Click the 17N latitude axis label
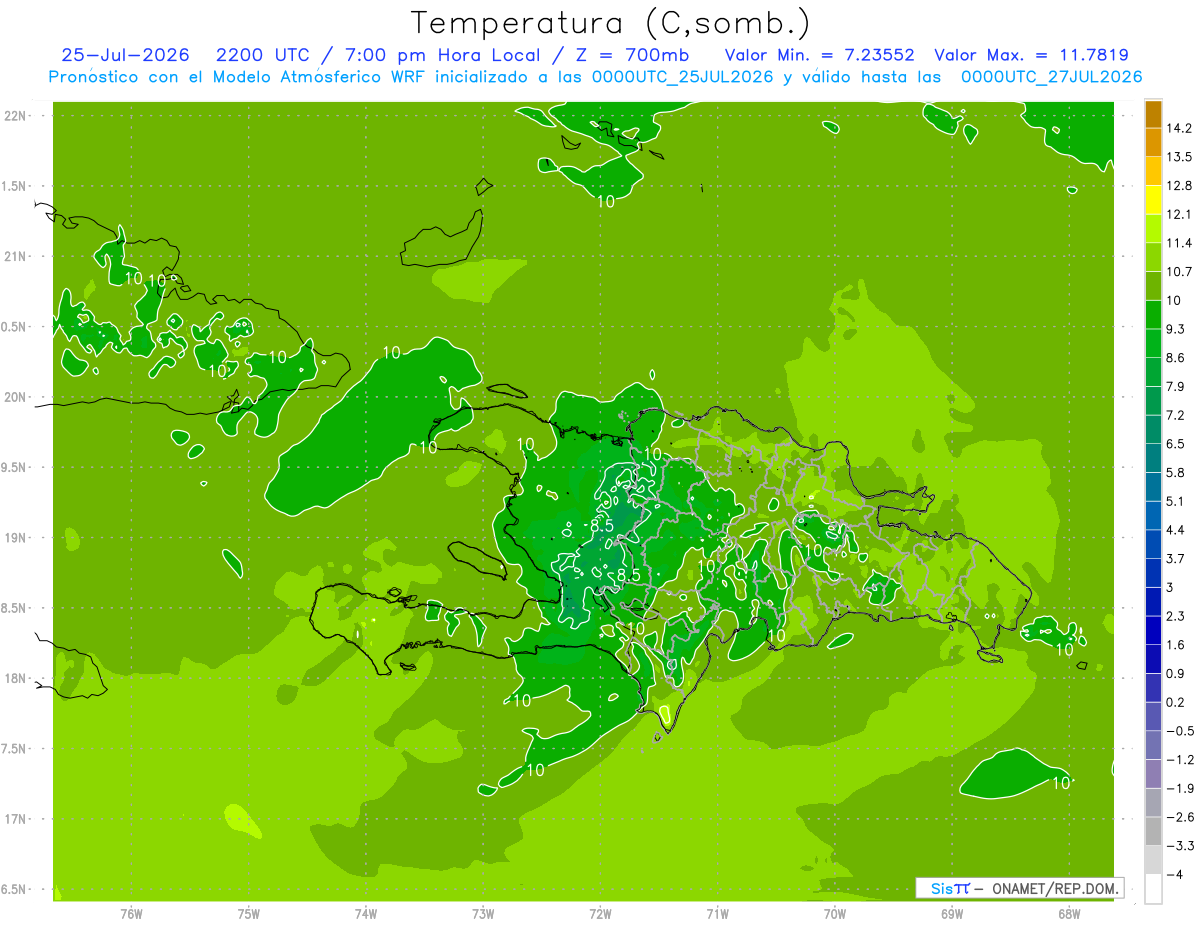Viewport: 1200px width, 927px height. coord(16,819)
